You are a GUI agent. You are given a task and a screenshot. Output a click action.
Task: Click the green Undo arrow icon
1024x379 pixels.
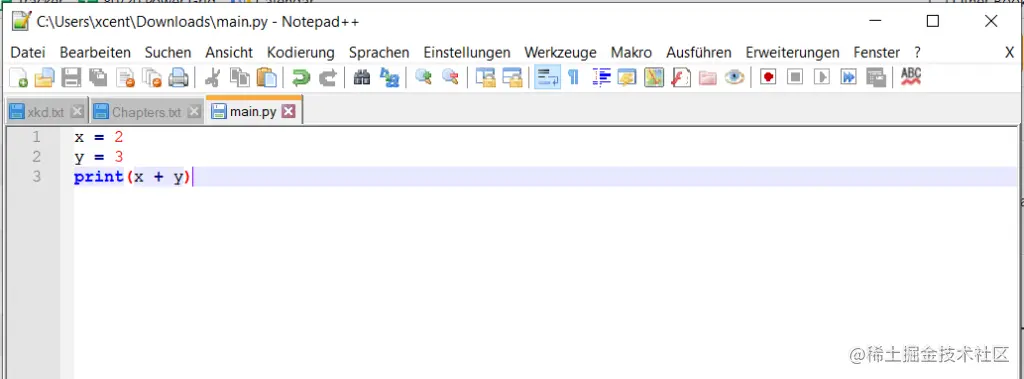tap(300, 78)
